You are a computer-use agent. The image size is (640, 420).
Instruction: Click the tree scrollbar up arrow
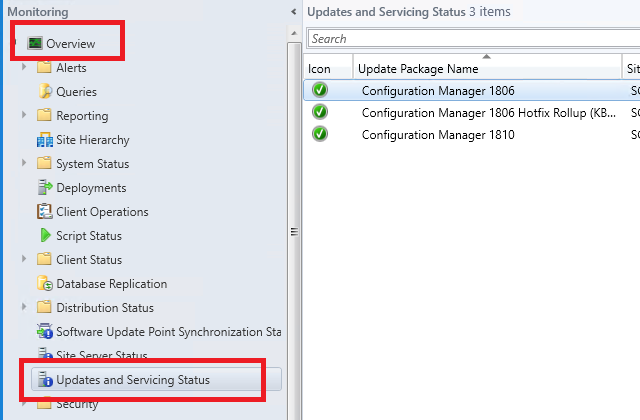coord(294,33)
